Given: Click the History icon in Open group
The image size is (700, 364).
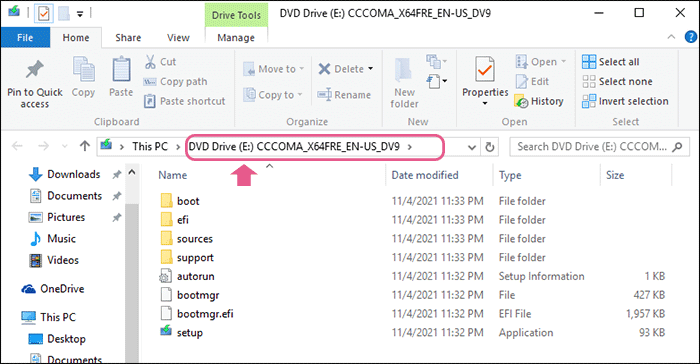Looking at the screenshot, I should (x=521, y=101).
